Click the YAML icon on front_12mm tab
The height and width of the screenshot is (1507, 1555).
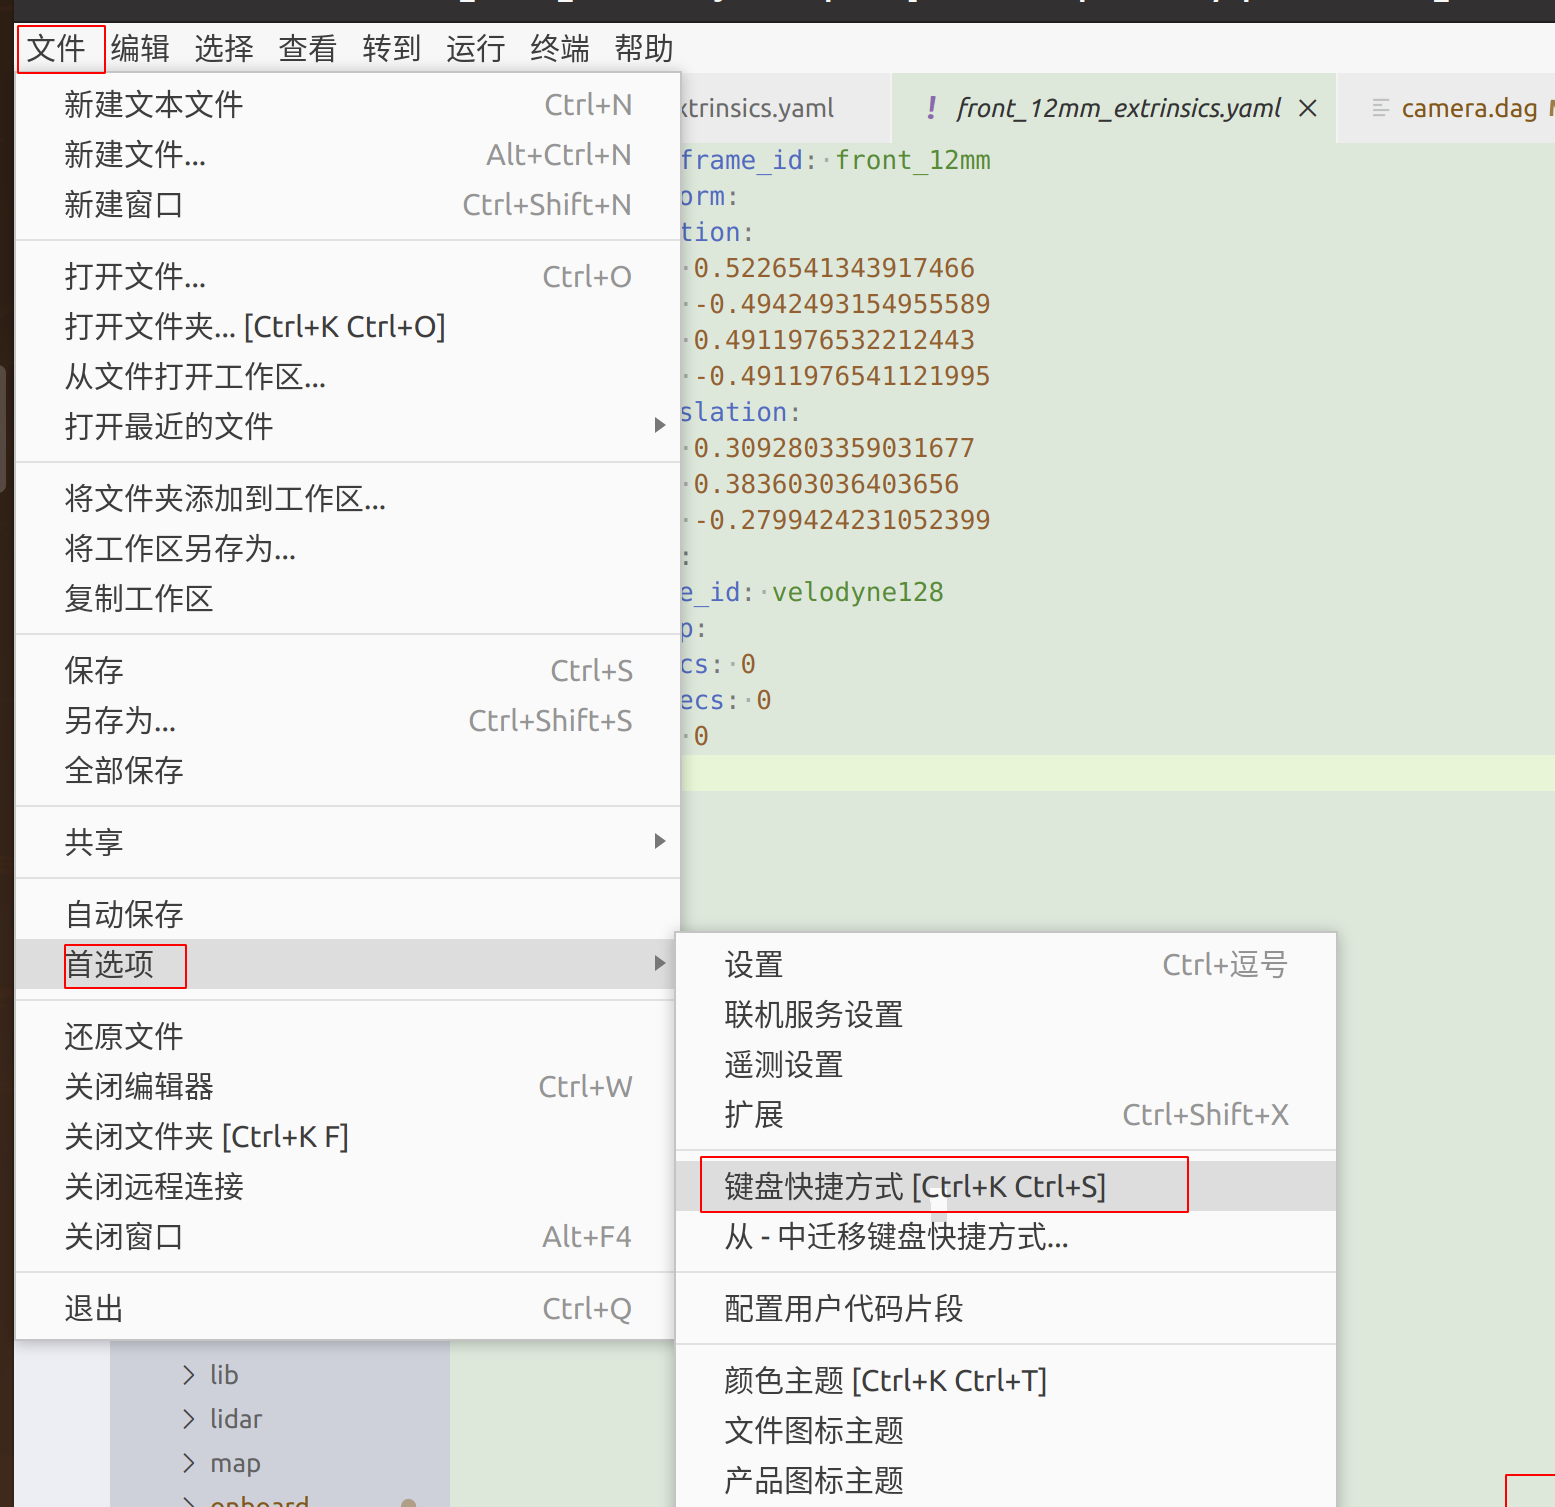931,108
